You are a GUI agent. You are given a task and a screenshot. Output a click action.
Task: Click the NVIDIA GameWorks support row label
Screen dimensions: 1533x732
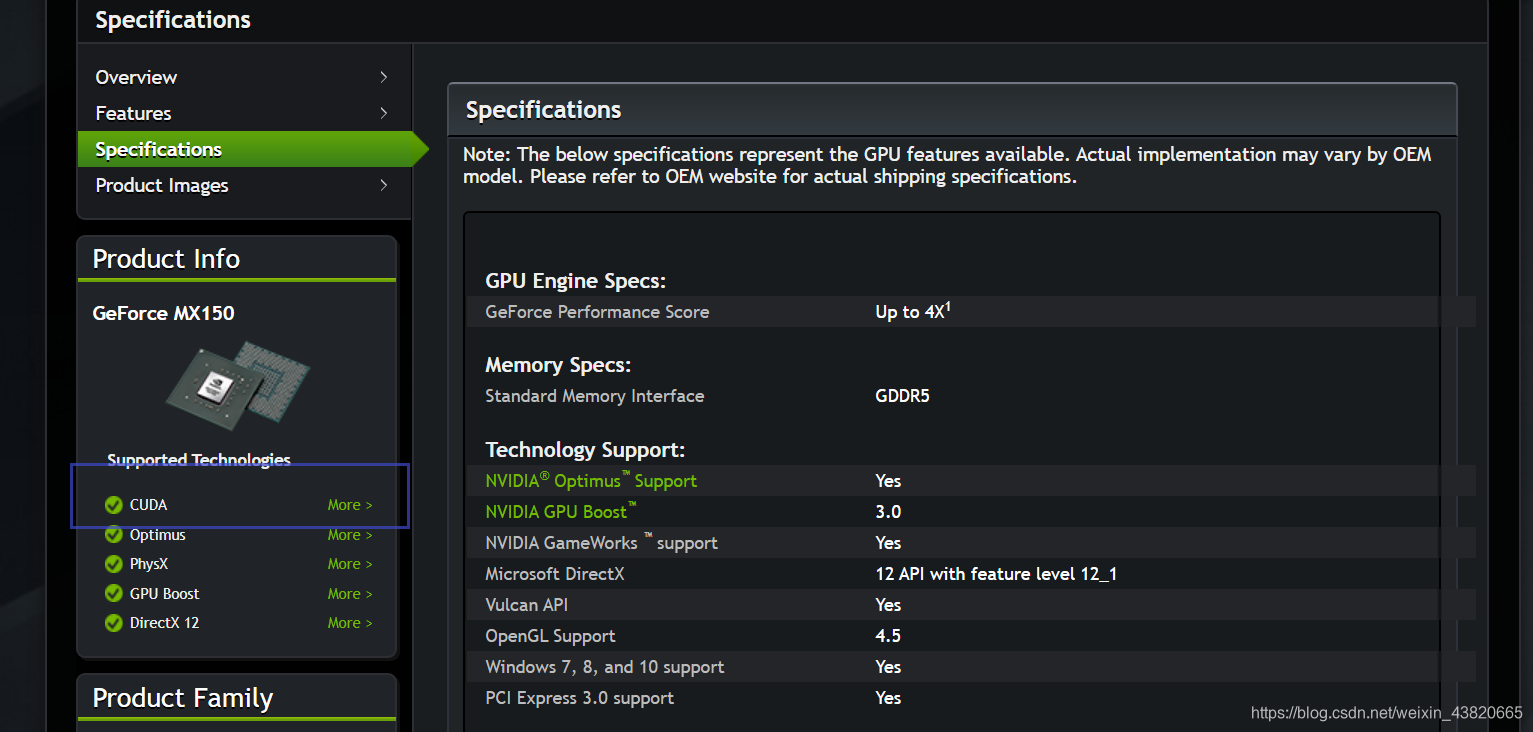pos(601,543)
